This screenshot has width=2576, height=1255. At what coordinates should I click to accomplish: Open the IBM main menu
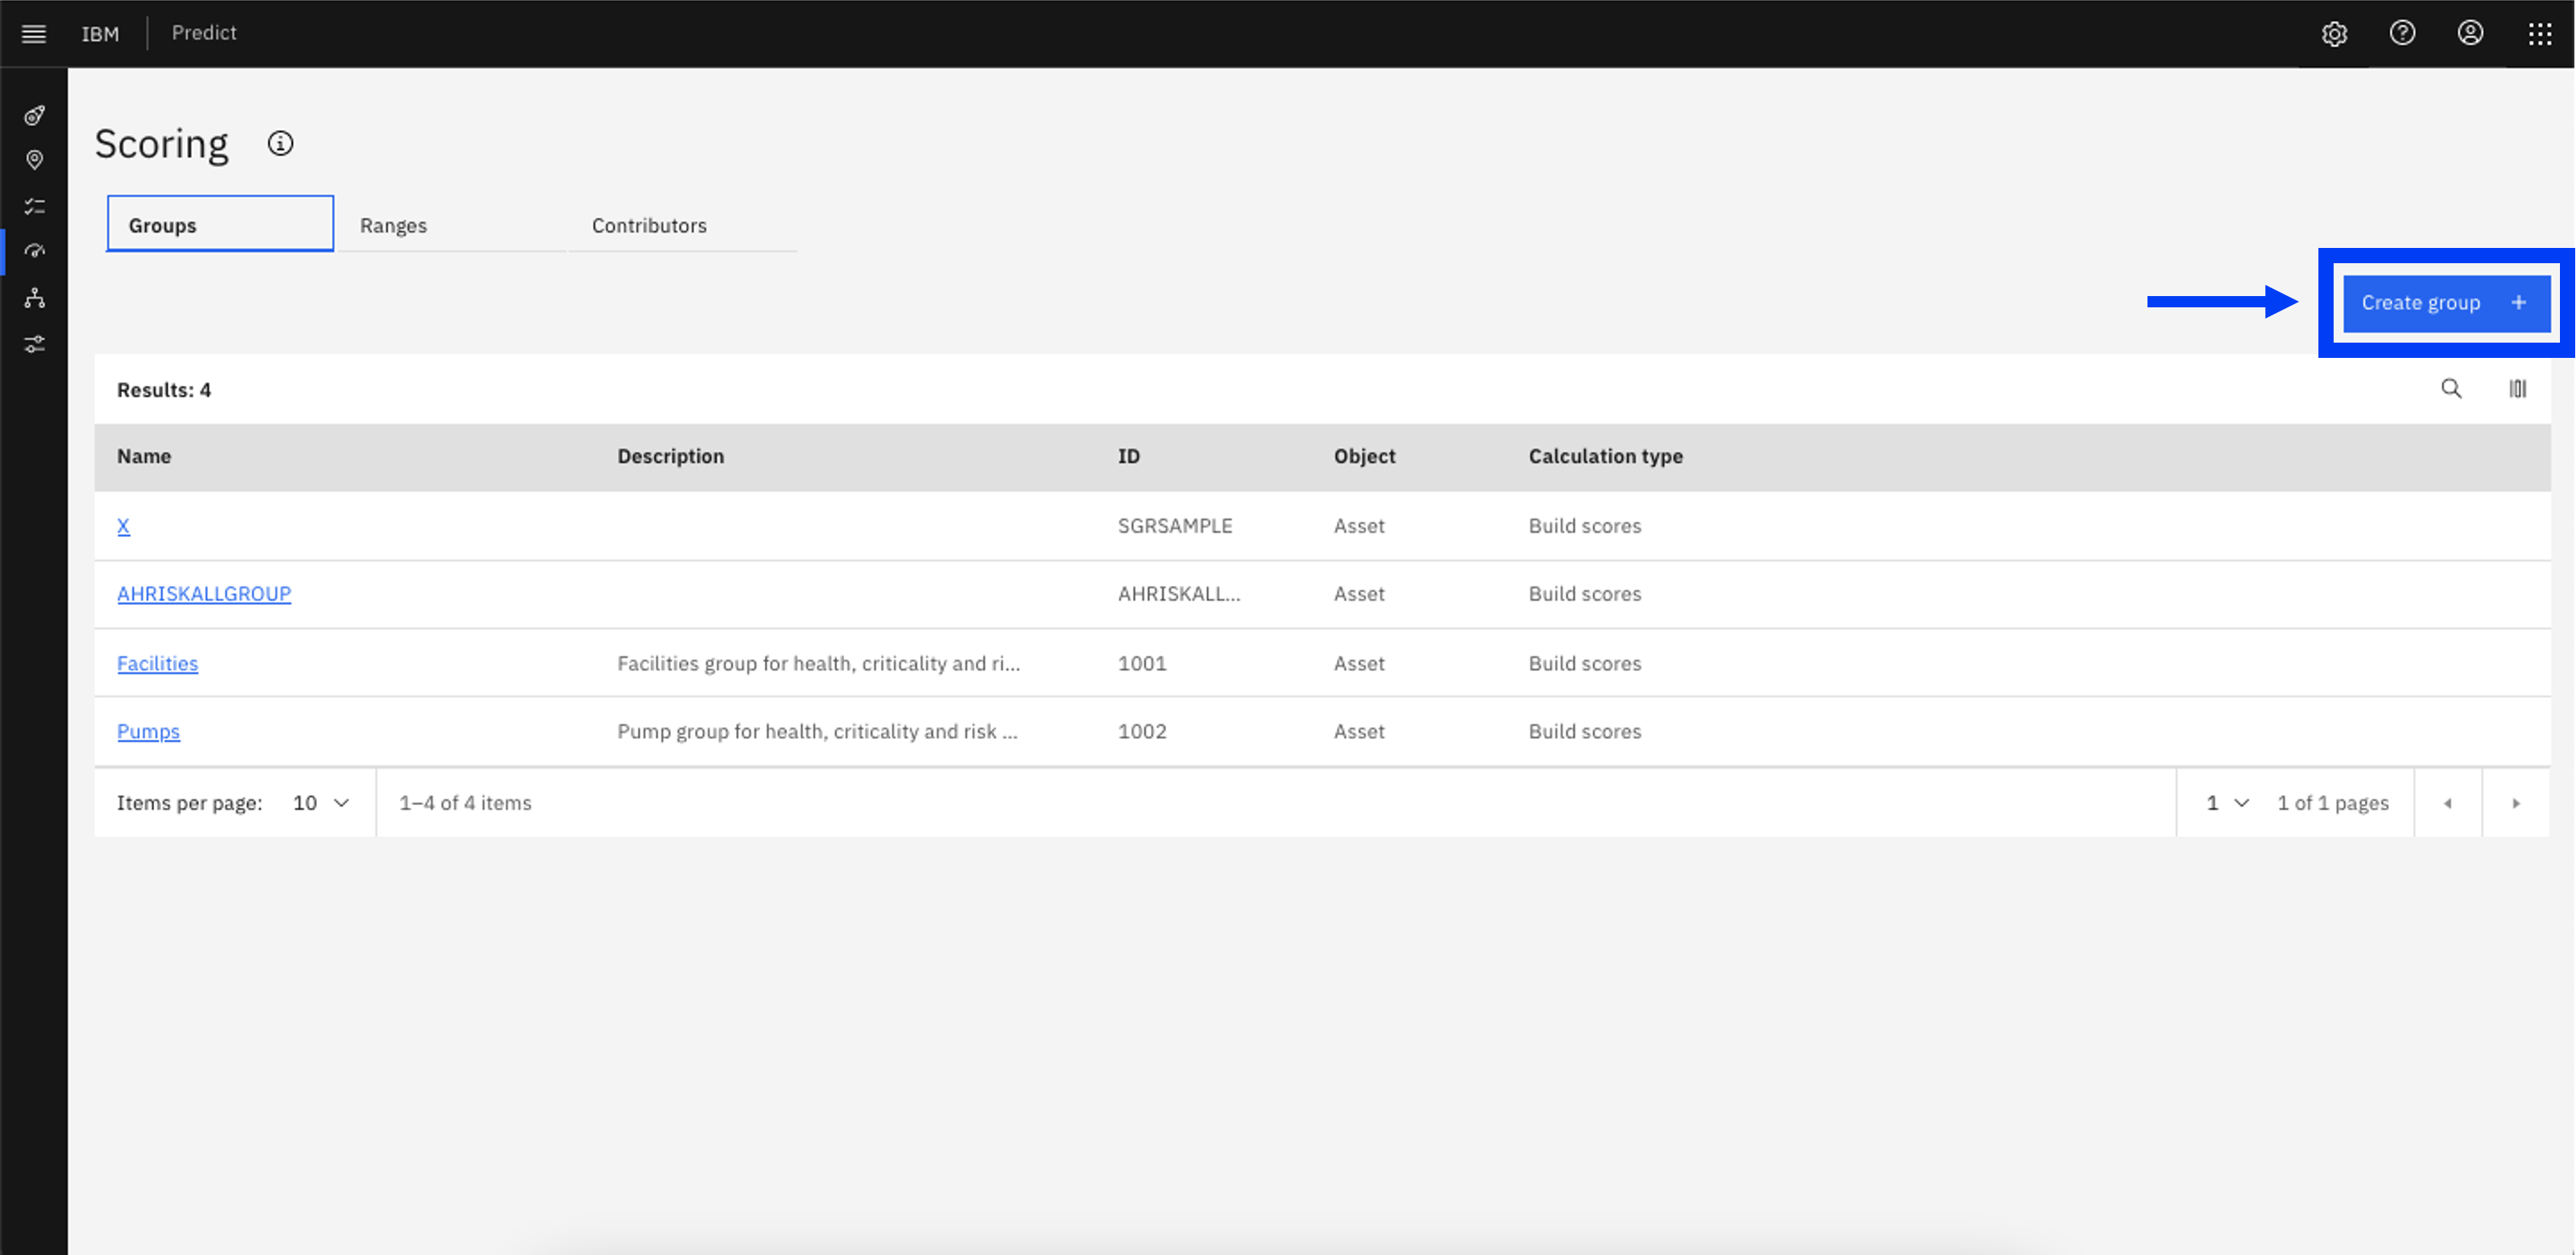tap(33, 33)
